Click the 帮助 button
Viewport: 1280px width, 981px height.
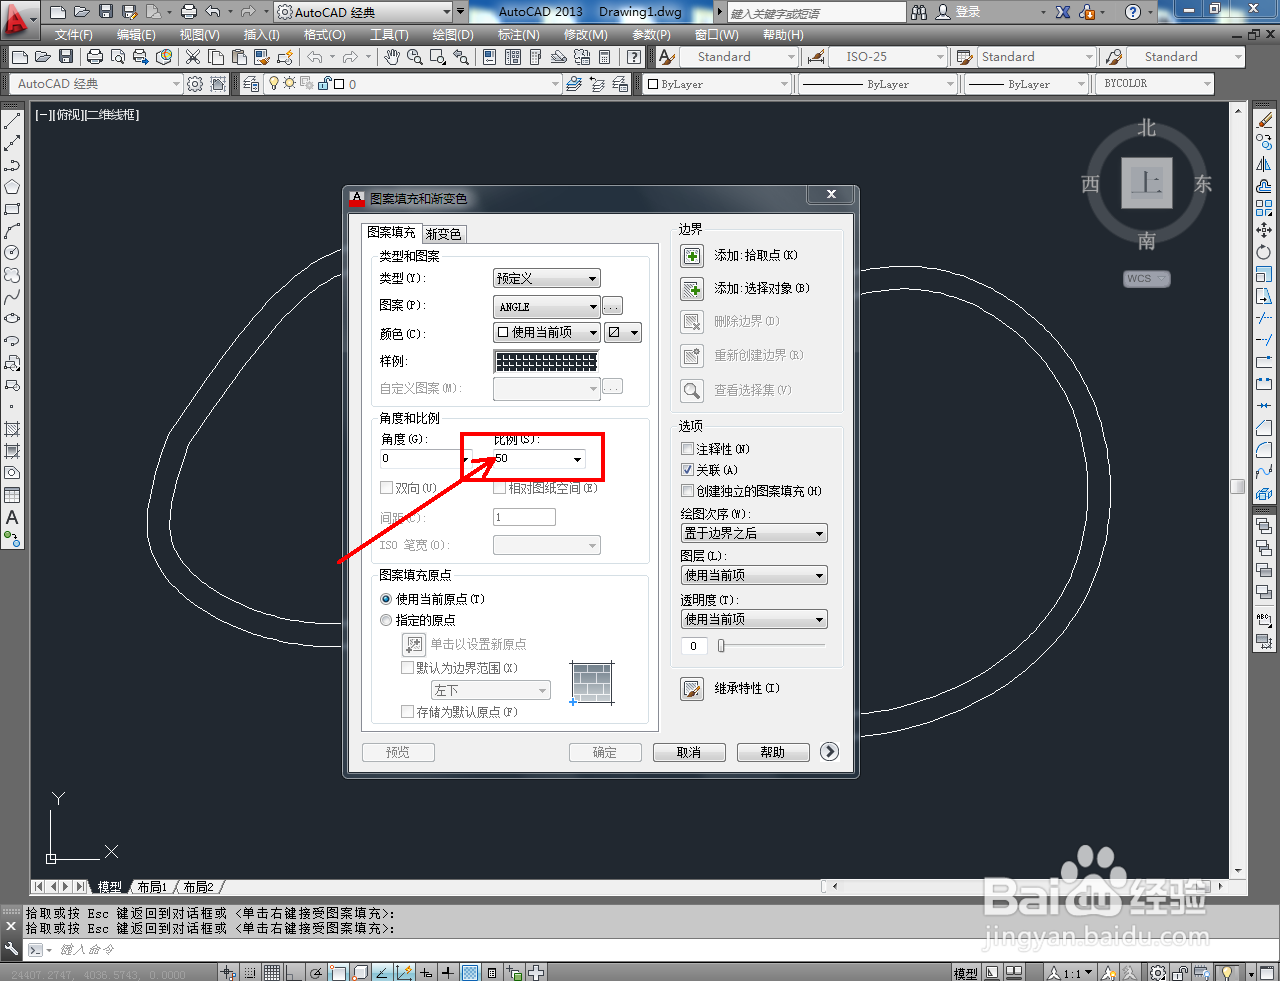pyautogui.click(x=773, y=752)
